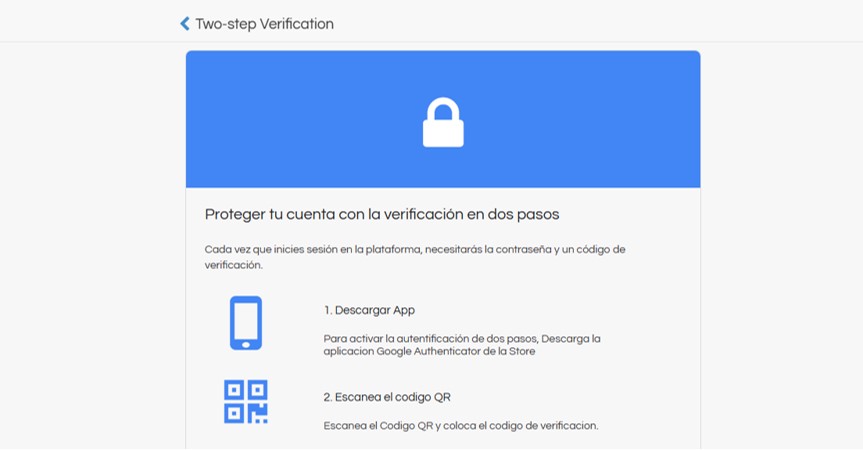The height and width of the screenshot is (450, 863).
Task: Select the blue smartphone icon
Action: tap(245, 323)
